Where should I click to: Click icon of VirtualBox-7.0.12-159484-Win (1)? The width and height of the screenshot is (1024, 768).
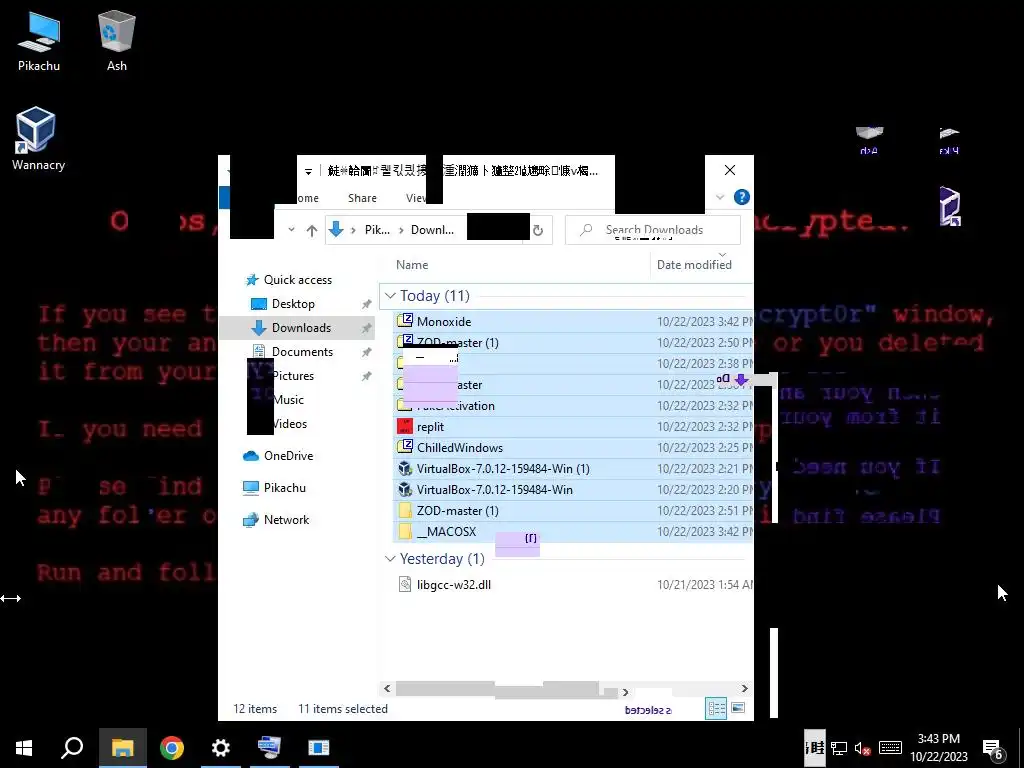405,468
